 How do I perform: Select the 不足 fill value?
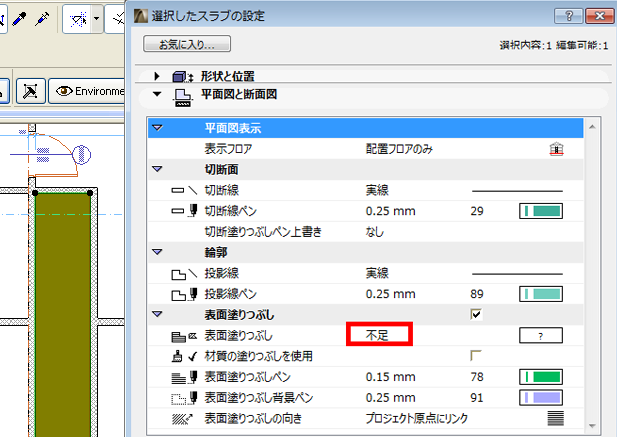tap(377, 335)
